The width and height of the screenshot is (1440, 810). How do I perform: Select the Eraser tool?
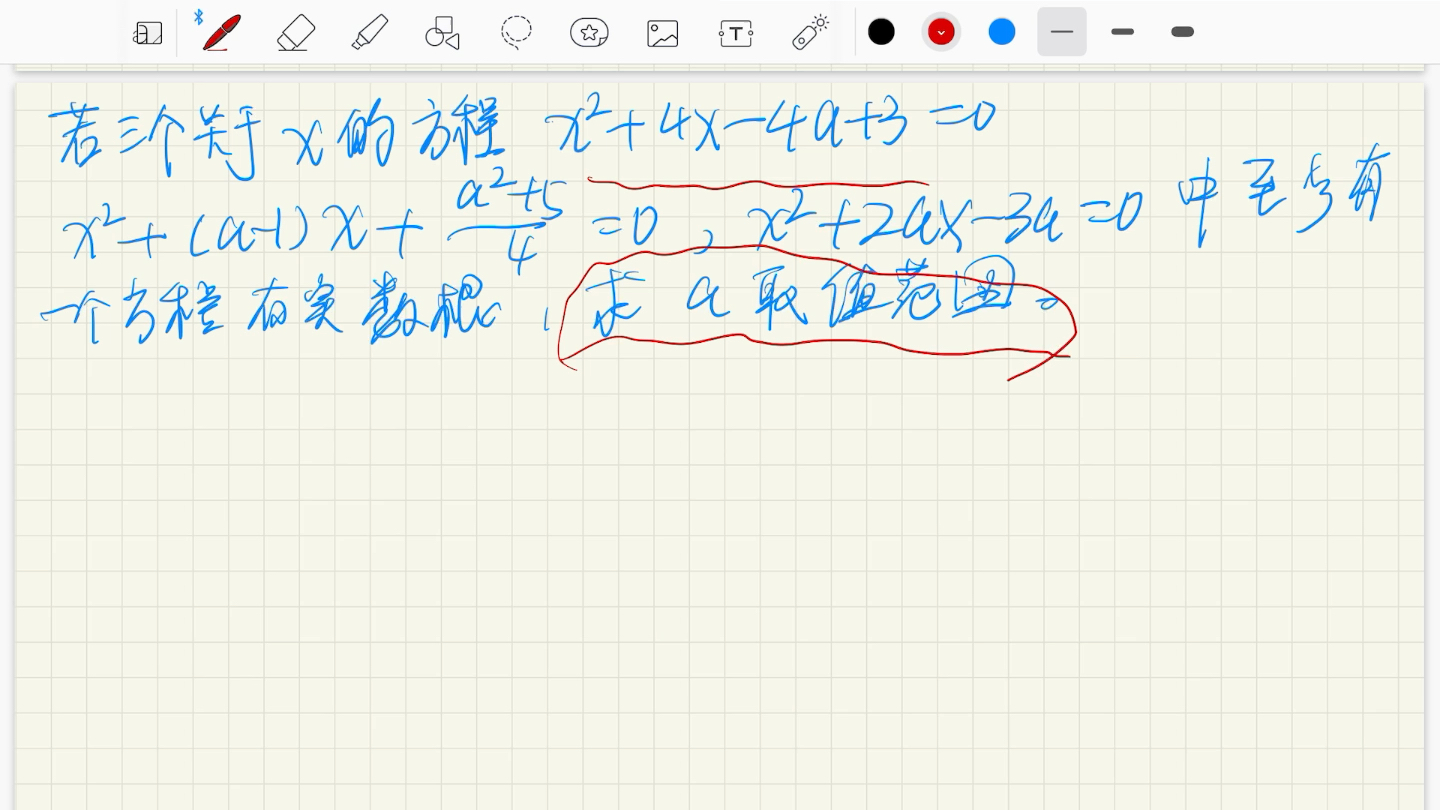coord(296,33)
